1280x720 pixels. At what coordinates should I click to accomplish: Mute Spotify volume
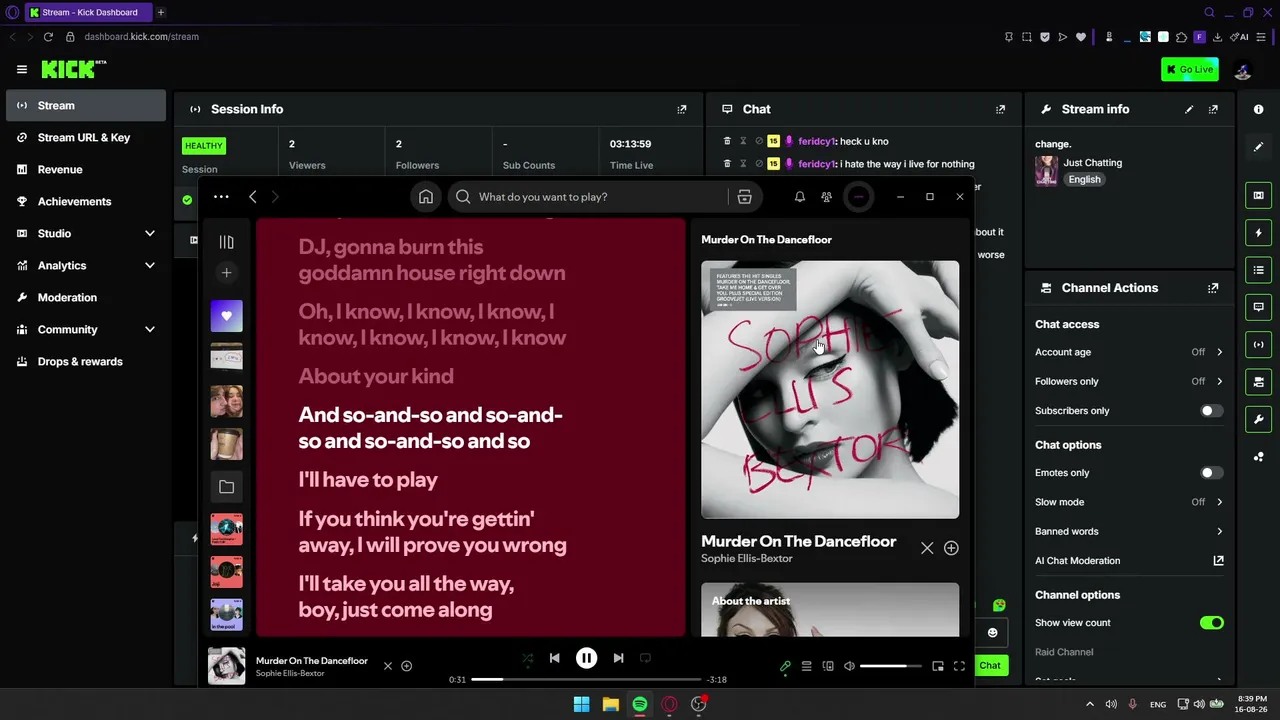[x=849, y=666]
